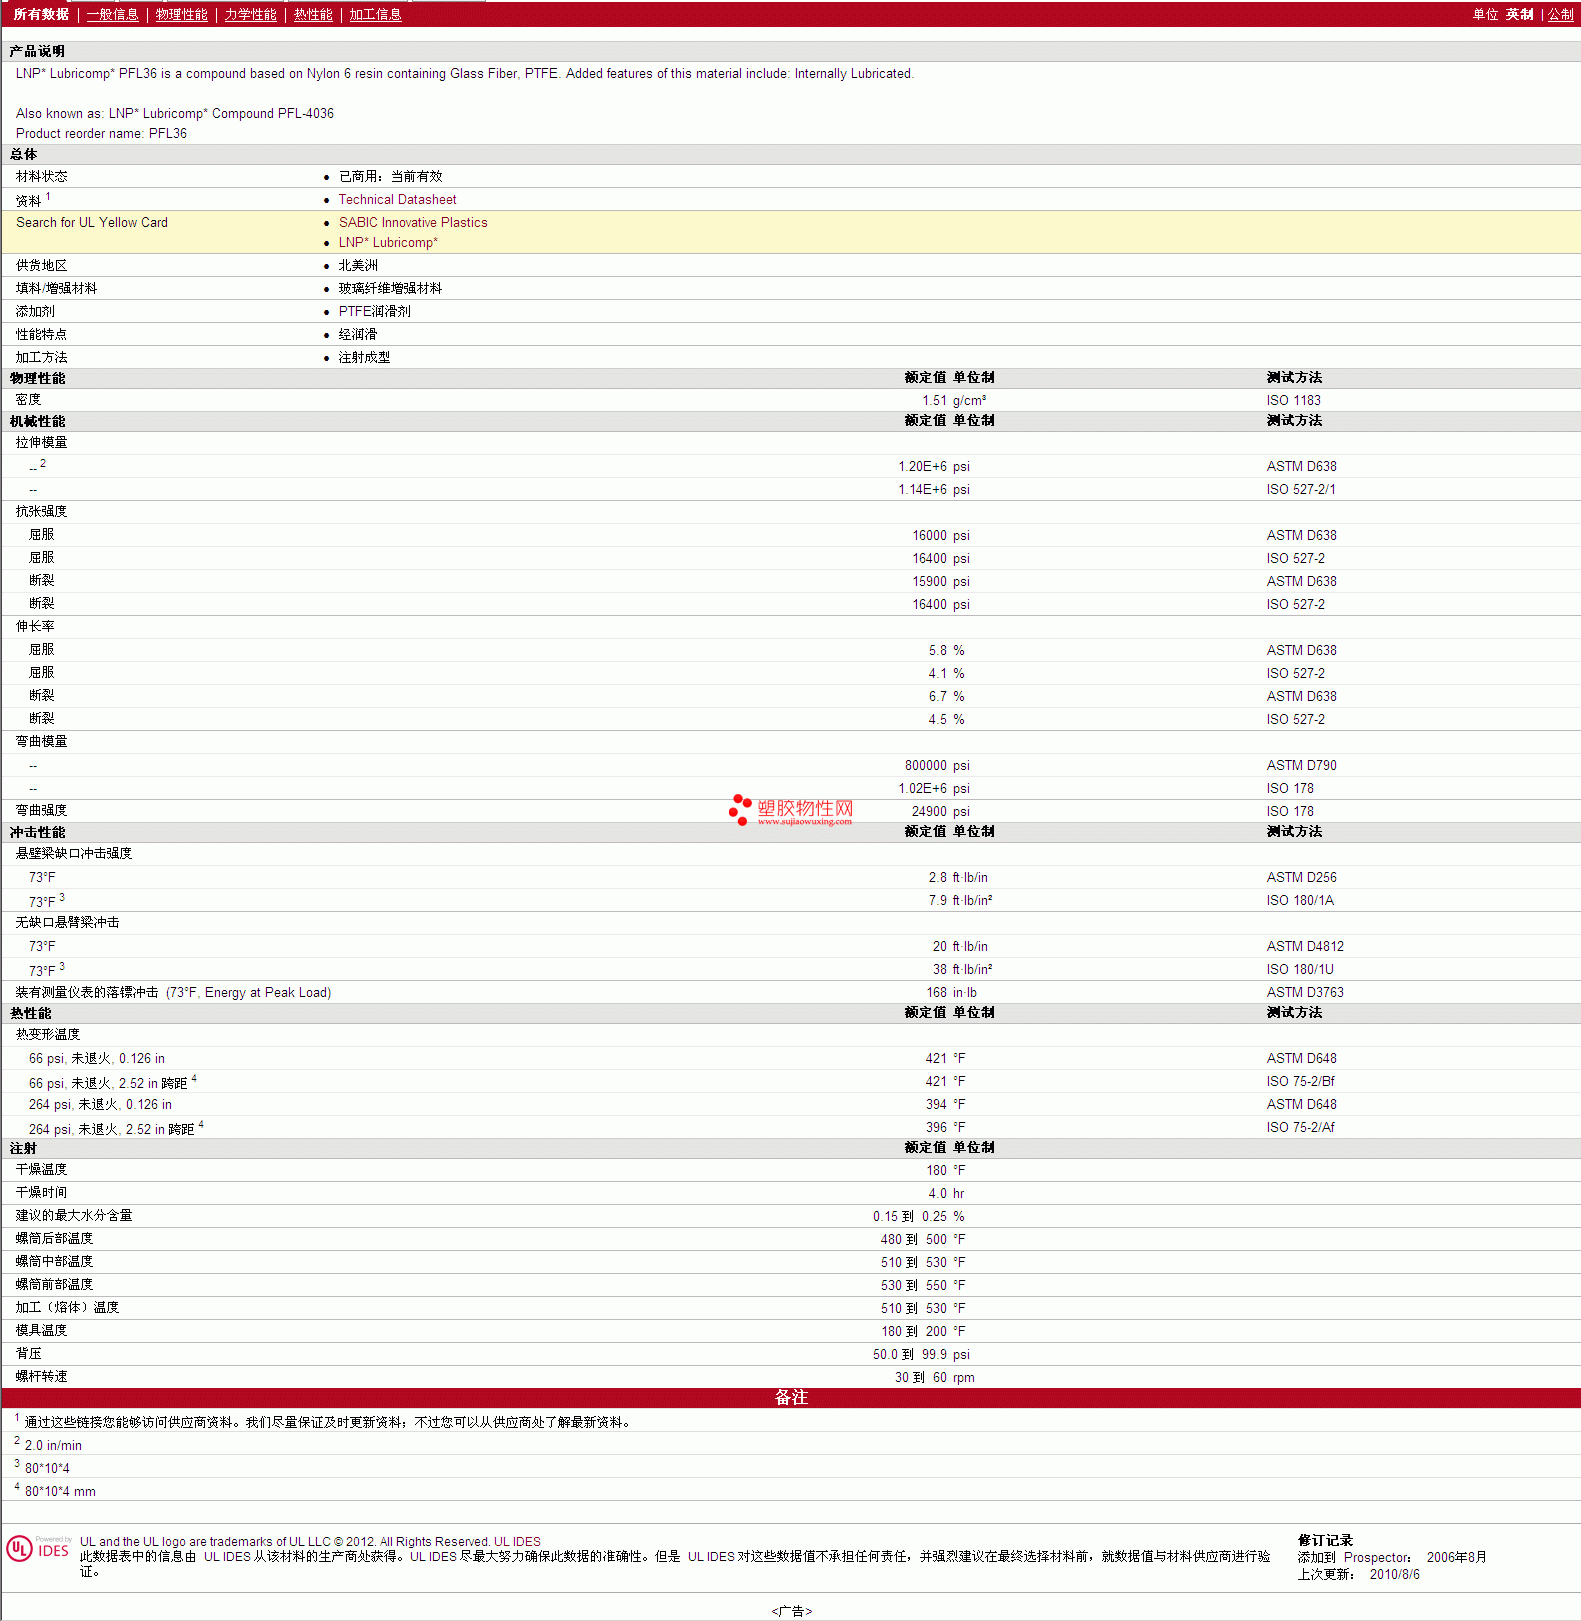Click the 394 °F deflection value
The width and height of the screenshot is (1581, 1621).
coord(946,1105)
